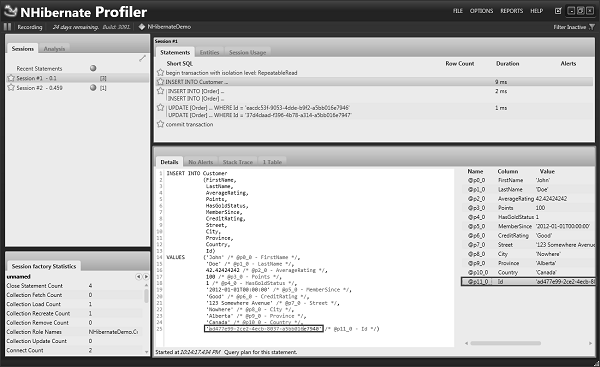This screenshot has width=600, height=367.
Task: Pause recording with the pause icon
Action: point(7,27)
